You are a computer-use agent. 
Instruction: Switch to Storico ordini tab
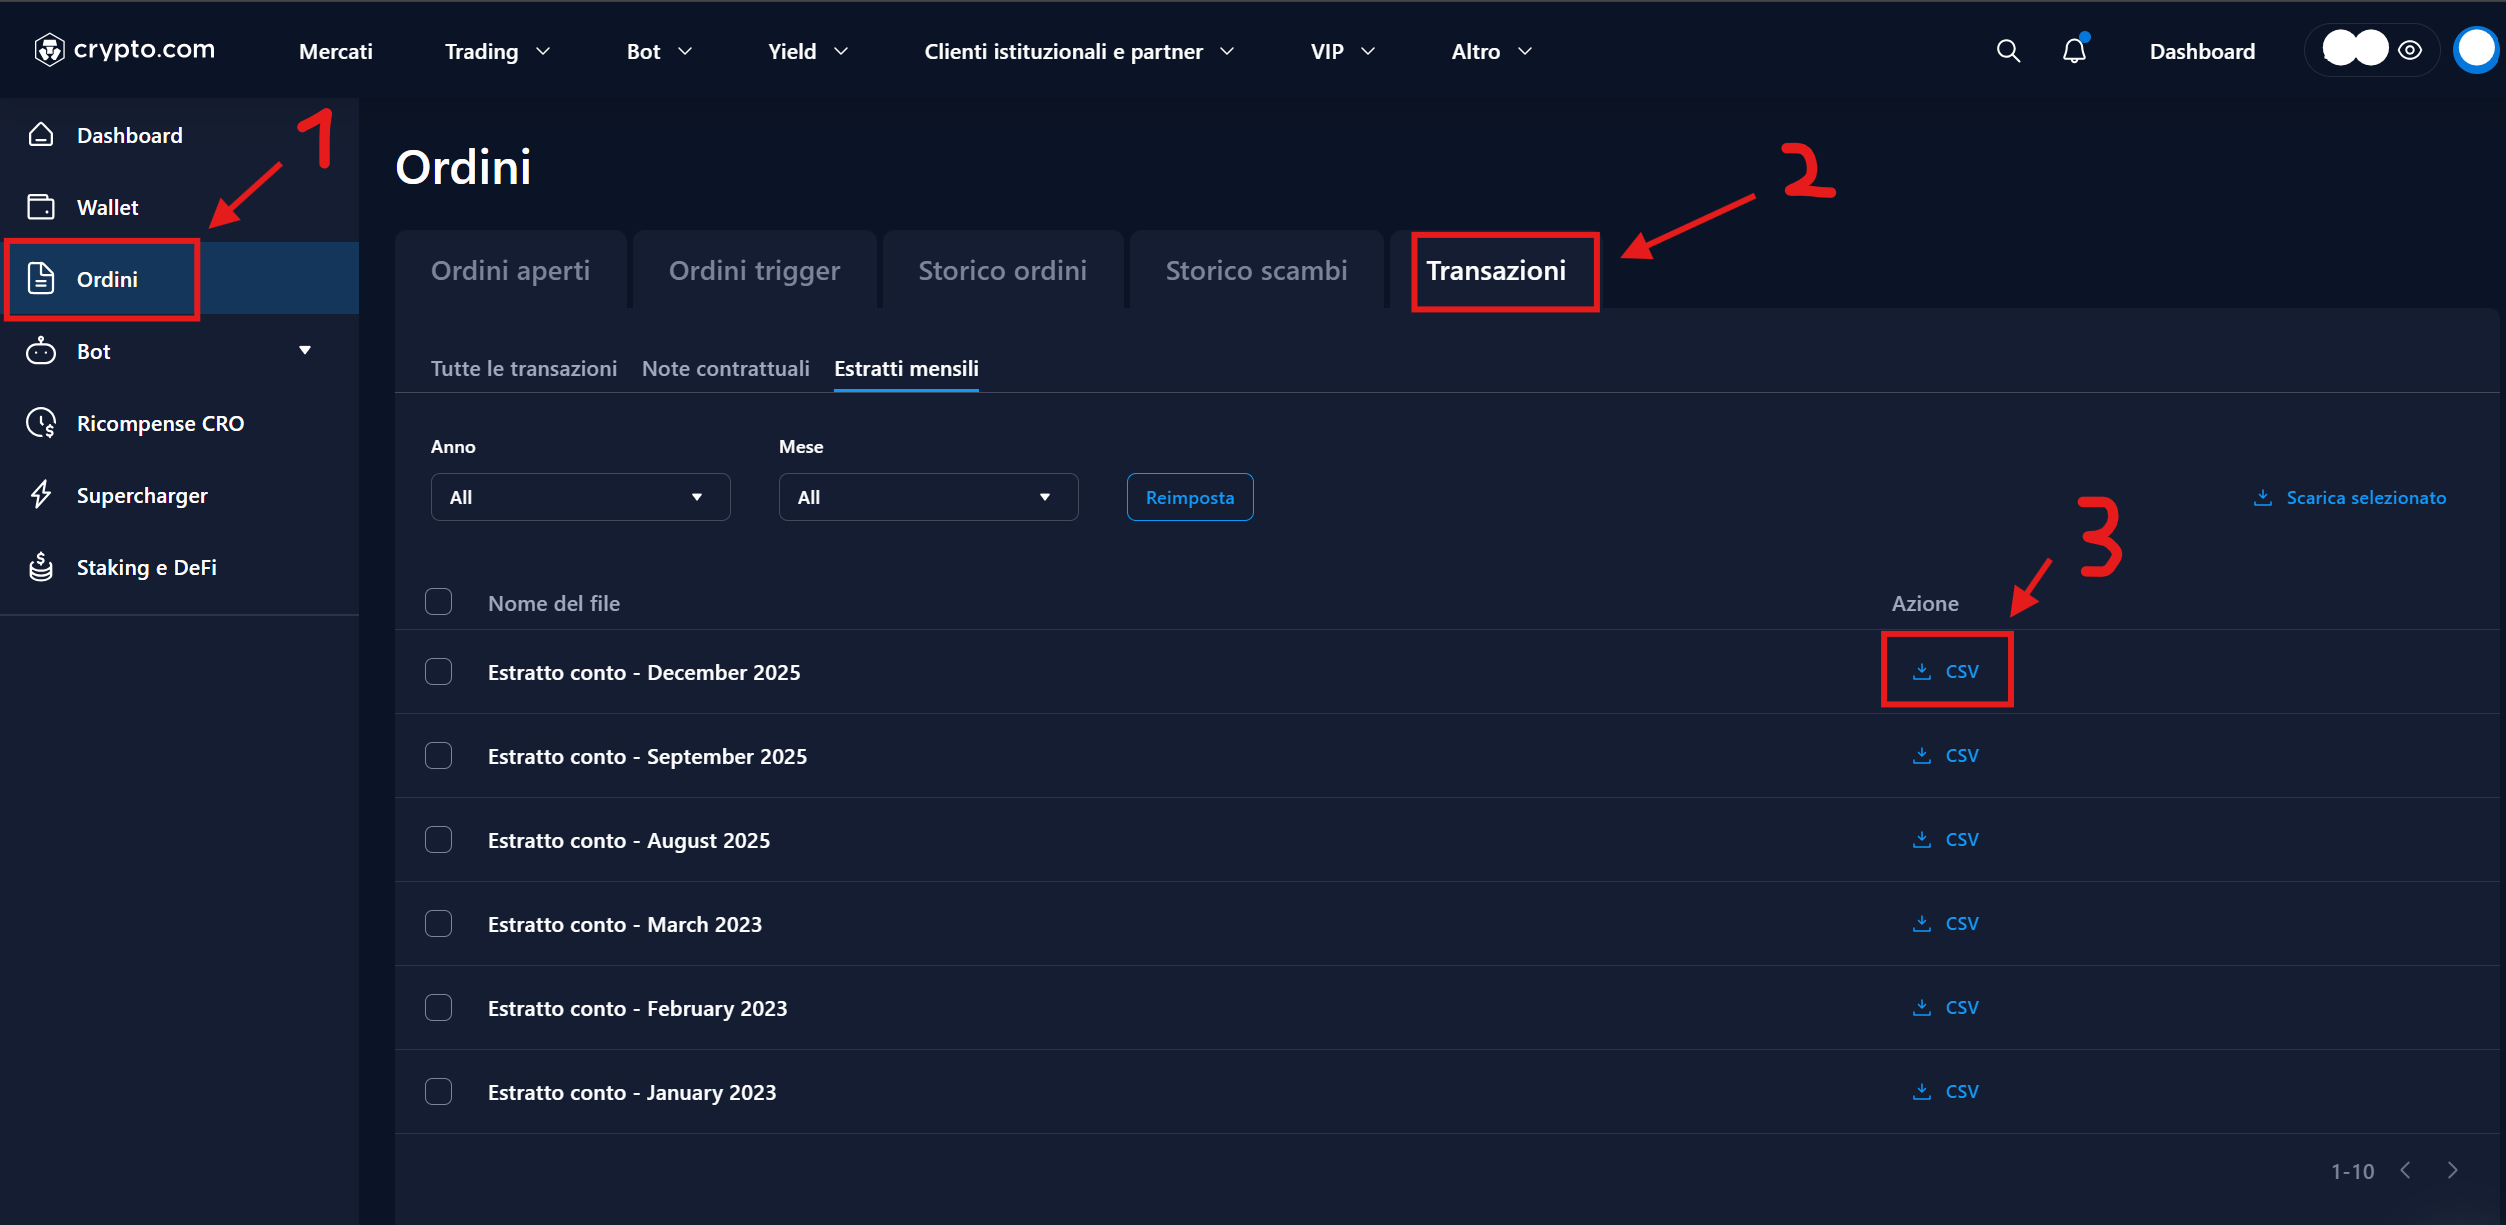click(x=1002, y=270)
